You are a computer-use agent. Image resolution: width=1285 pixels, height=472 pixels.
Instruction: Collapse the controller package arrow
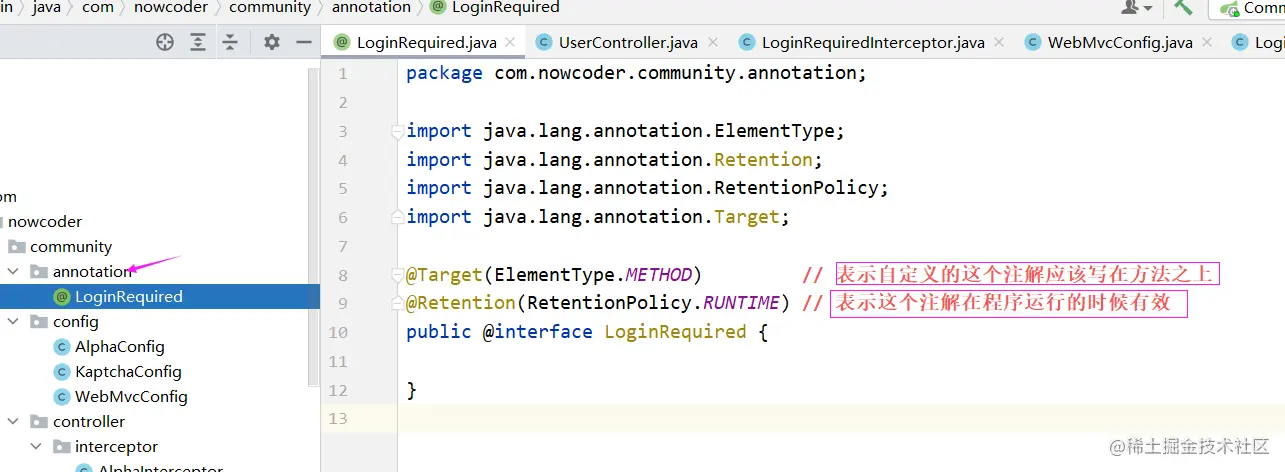(x=13, y=421)
